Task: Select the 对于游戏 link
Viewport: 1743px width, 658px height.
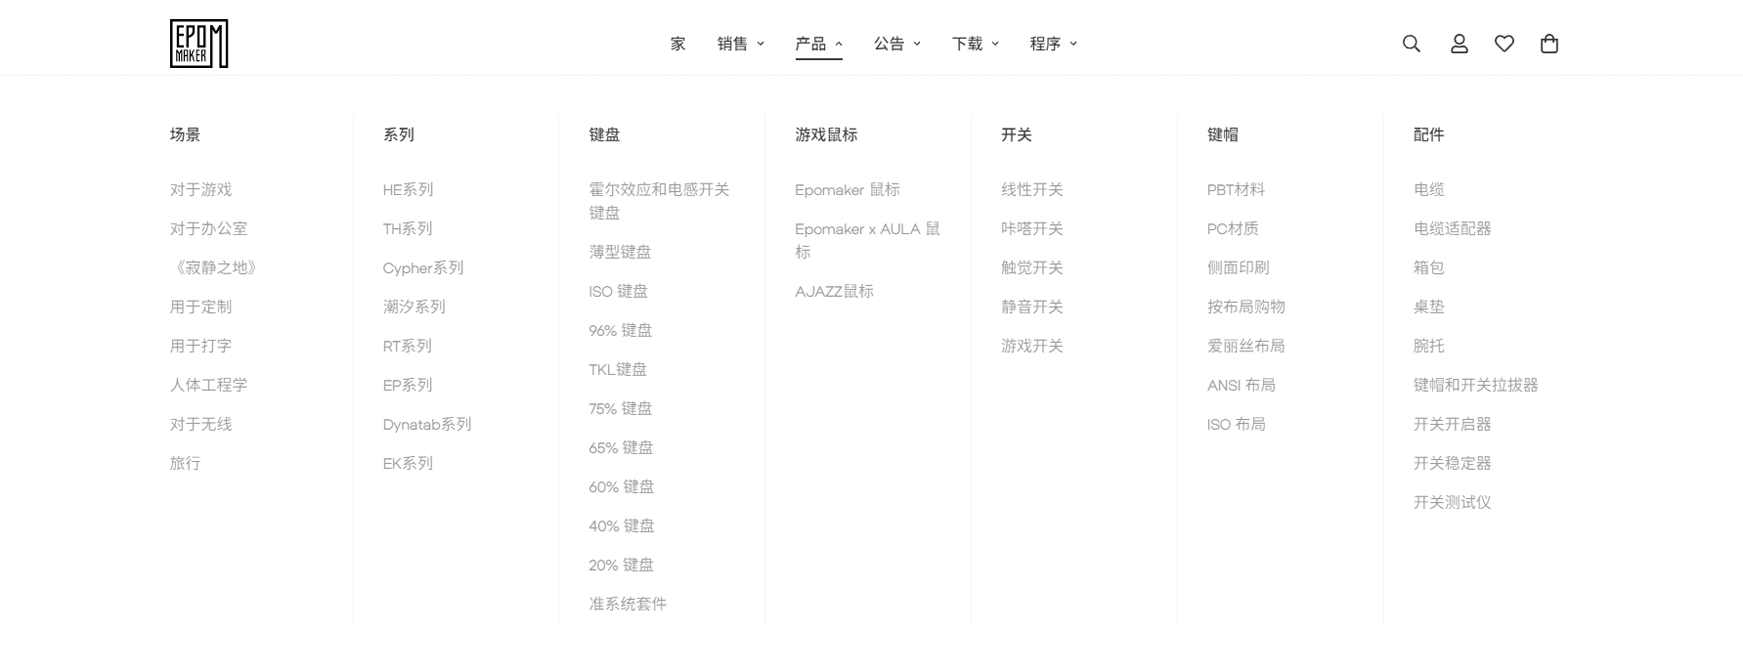Action: coord(200,190)
